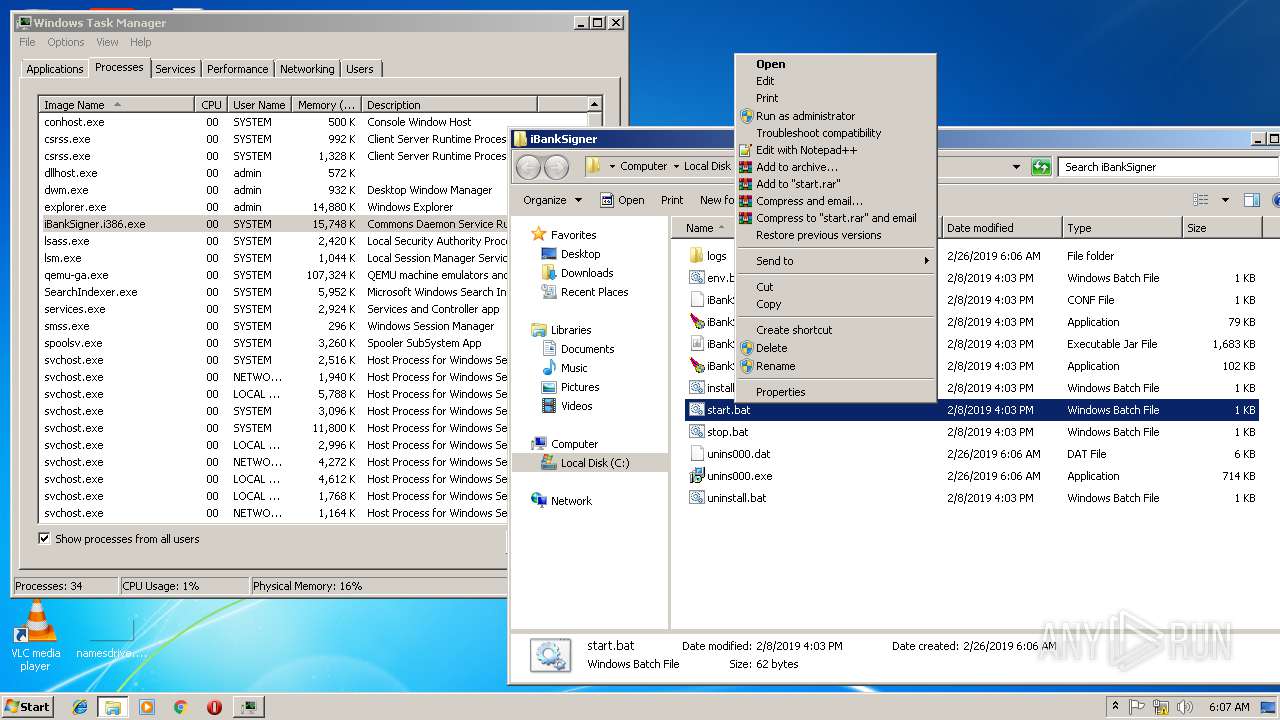The image size is (1280, 720).
Task: Select Local Disk (C:) in tree
Action: (594, 463)
